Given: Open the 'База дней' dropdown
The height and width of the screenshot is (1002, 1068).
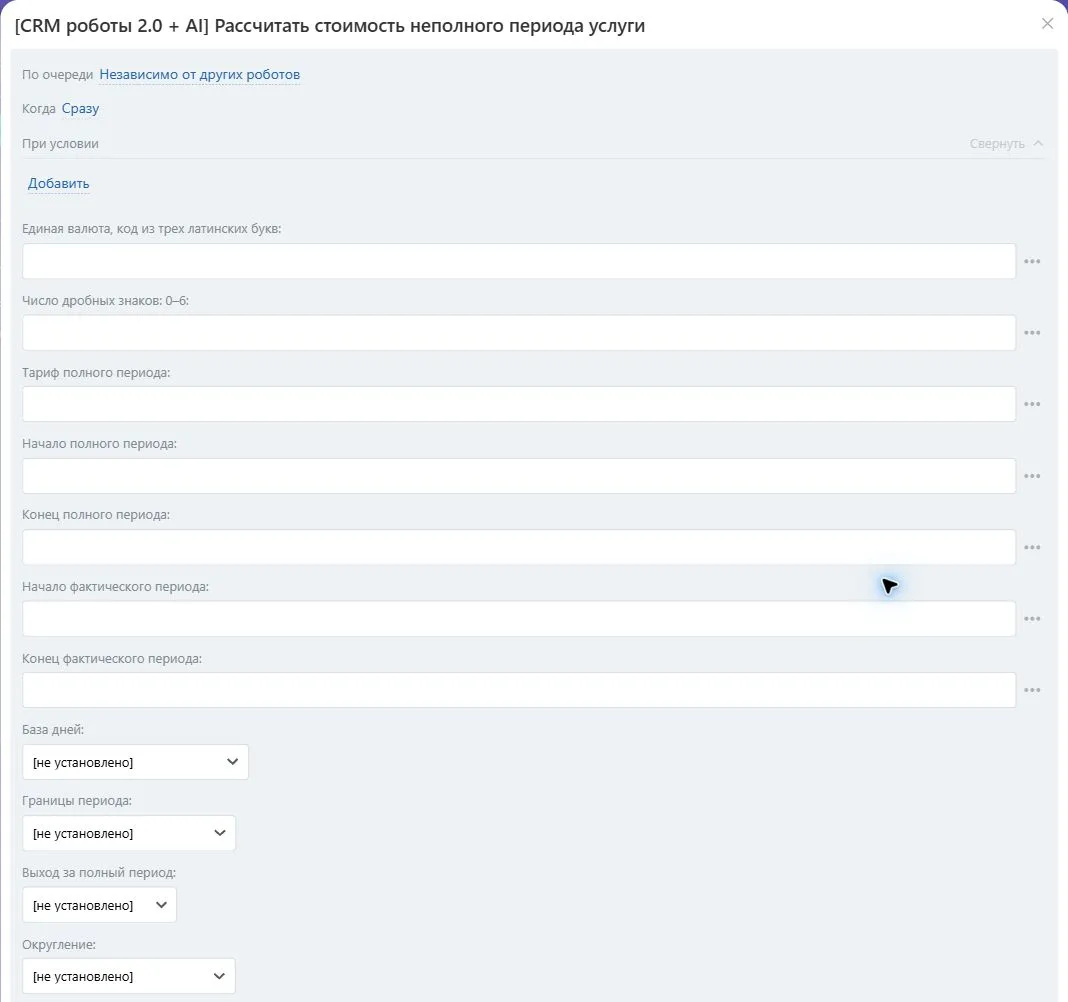Looking at the screenshot, I should coord(136,762).
